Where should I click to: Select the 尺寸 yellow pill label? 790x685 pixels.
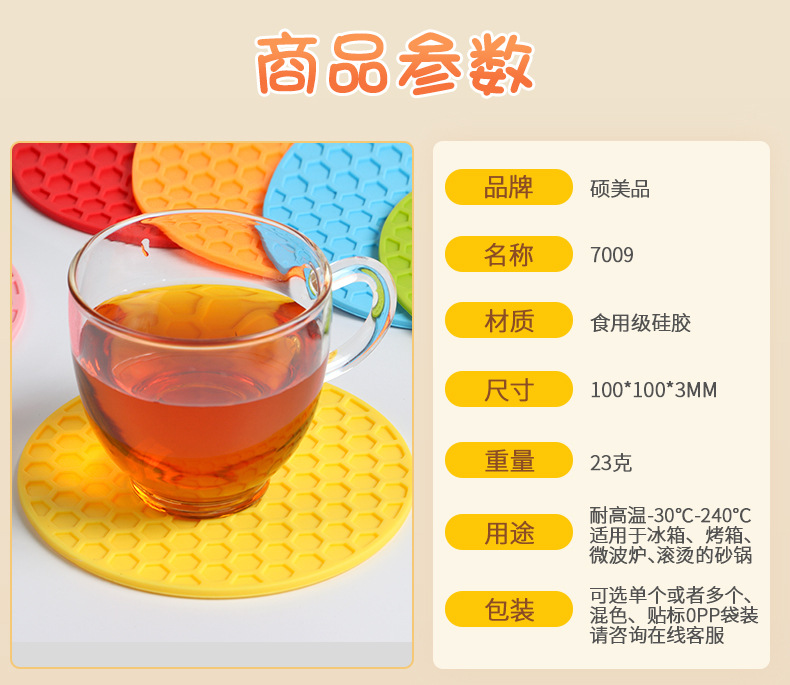(x=509, y=389)
